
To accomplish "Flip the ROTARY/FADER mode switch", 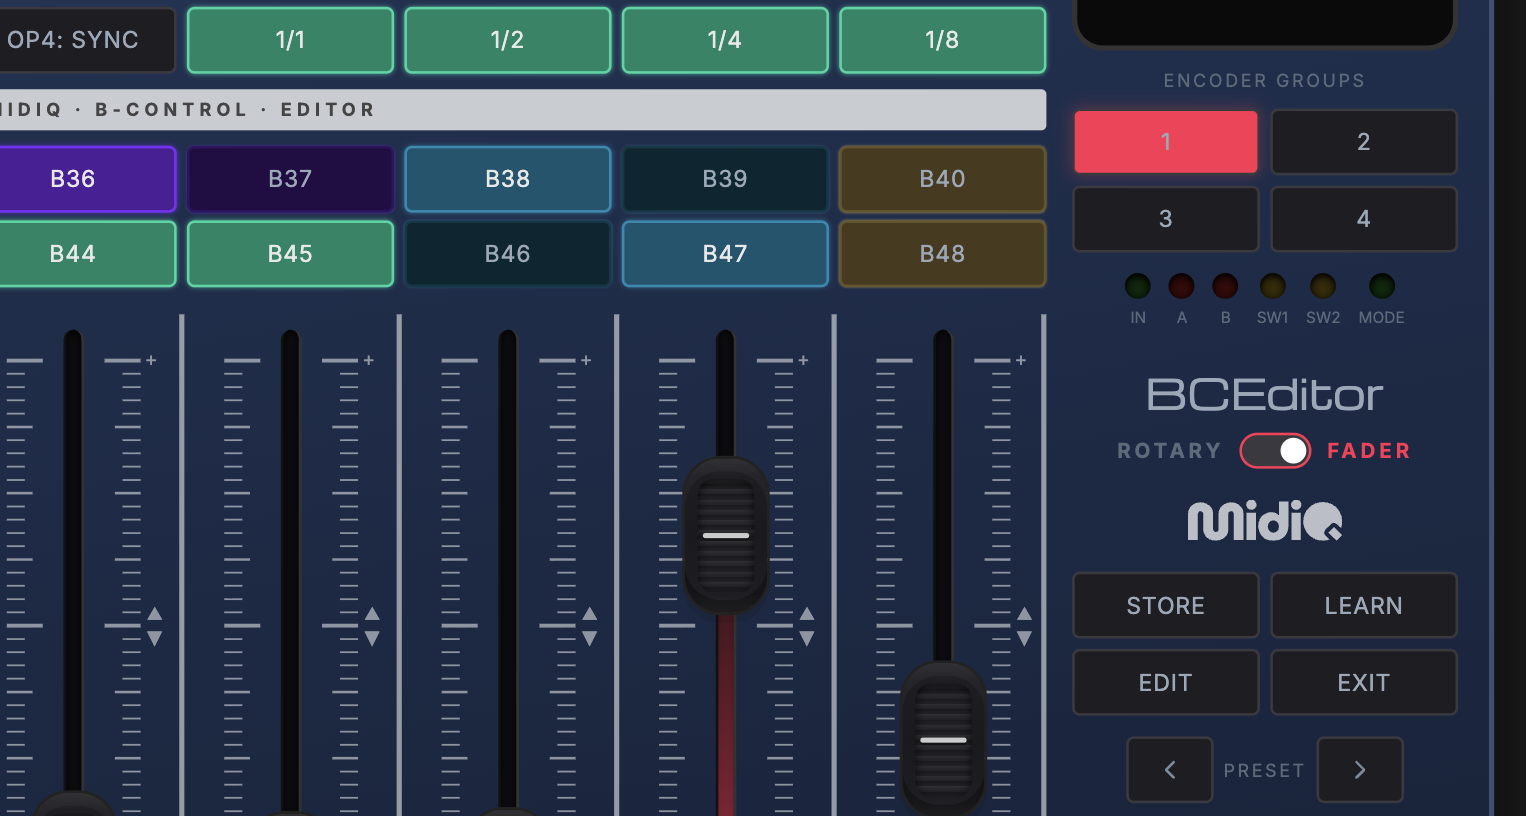I will [x=1275, y=451].
